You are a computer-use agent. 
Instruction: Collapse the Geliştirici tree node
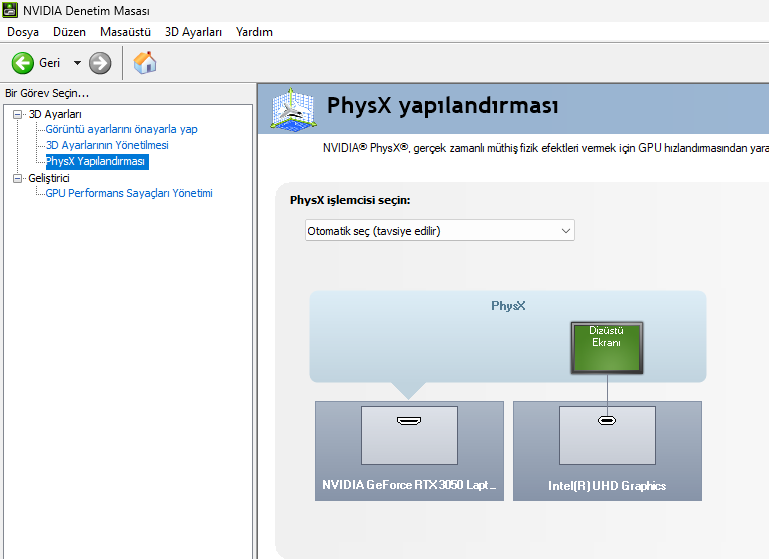[x=18, y=178]
